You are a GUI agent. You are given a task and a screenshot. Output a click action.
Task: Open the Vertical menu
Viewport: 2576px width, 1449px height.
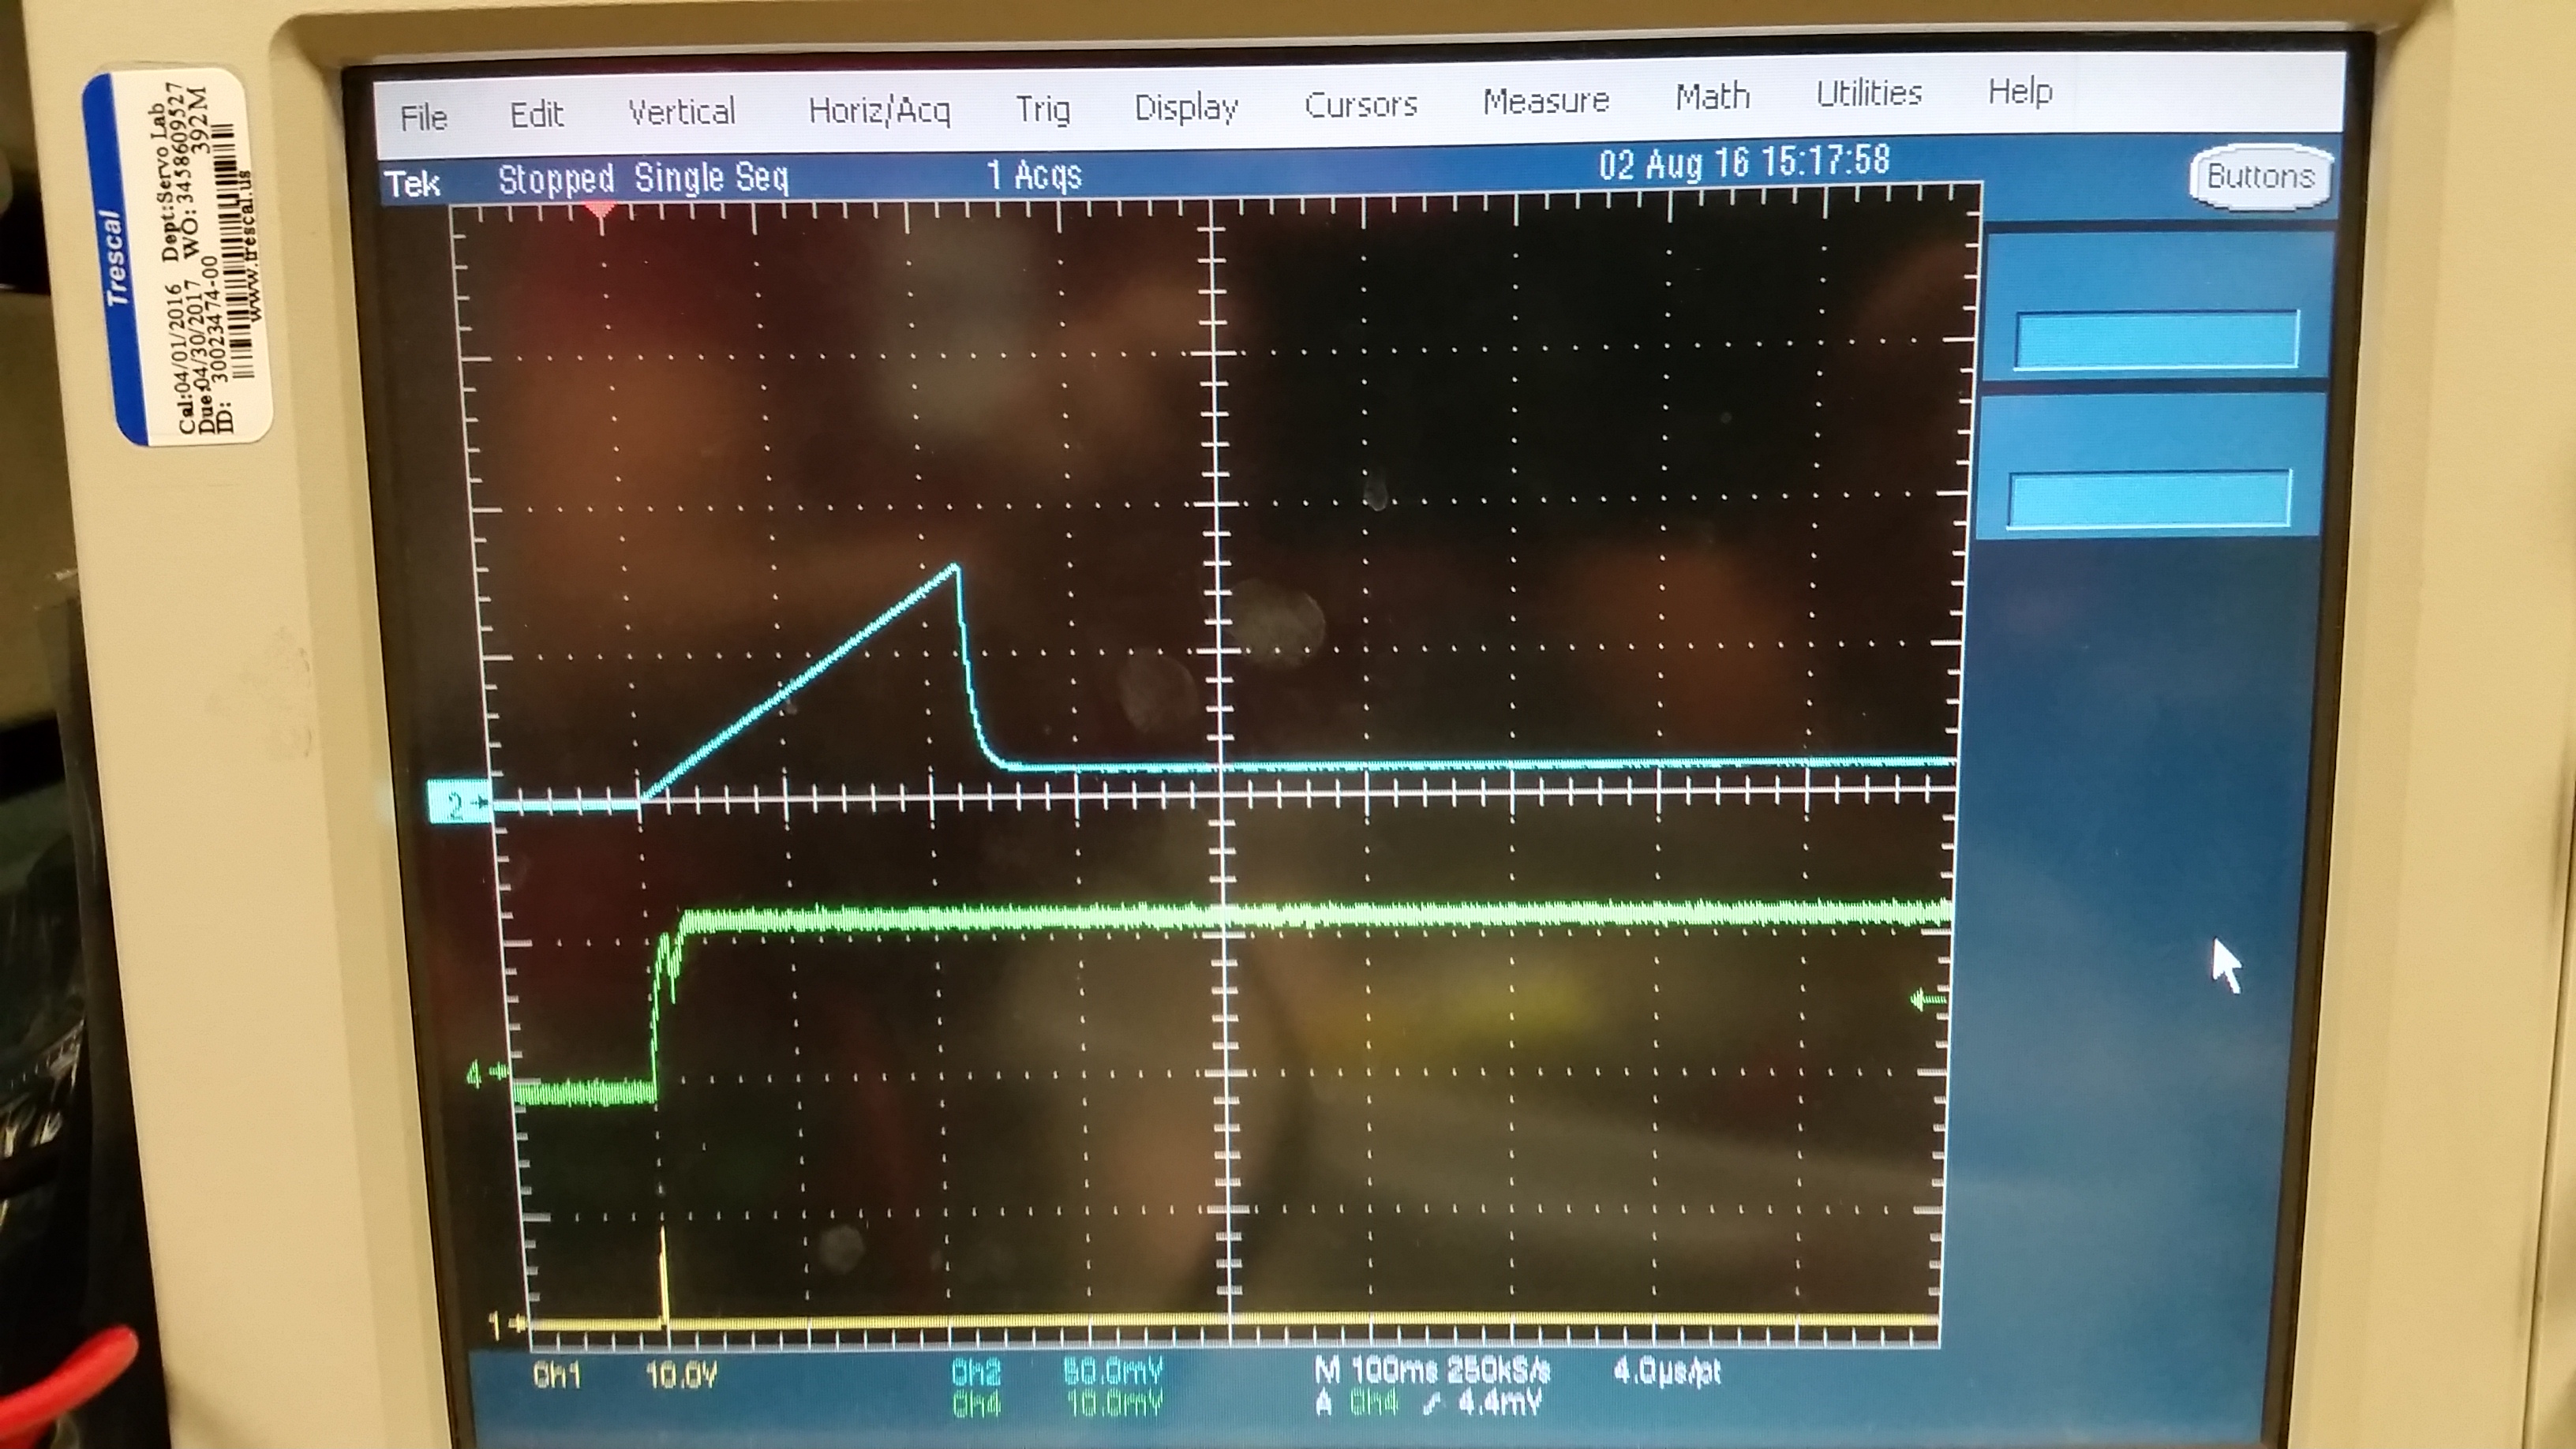681,112
